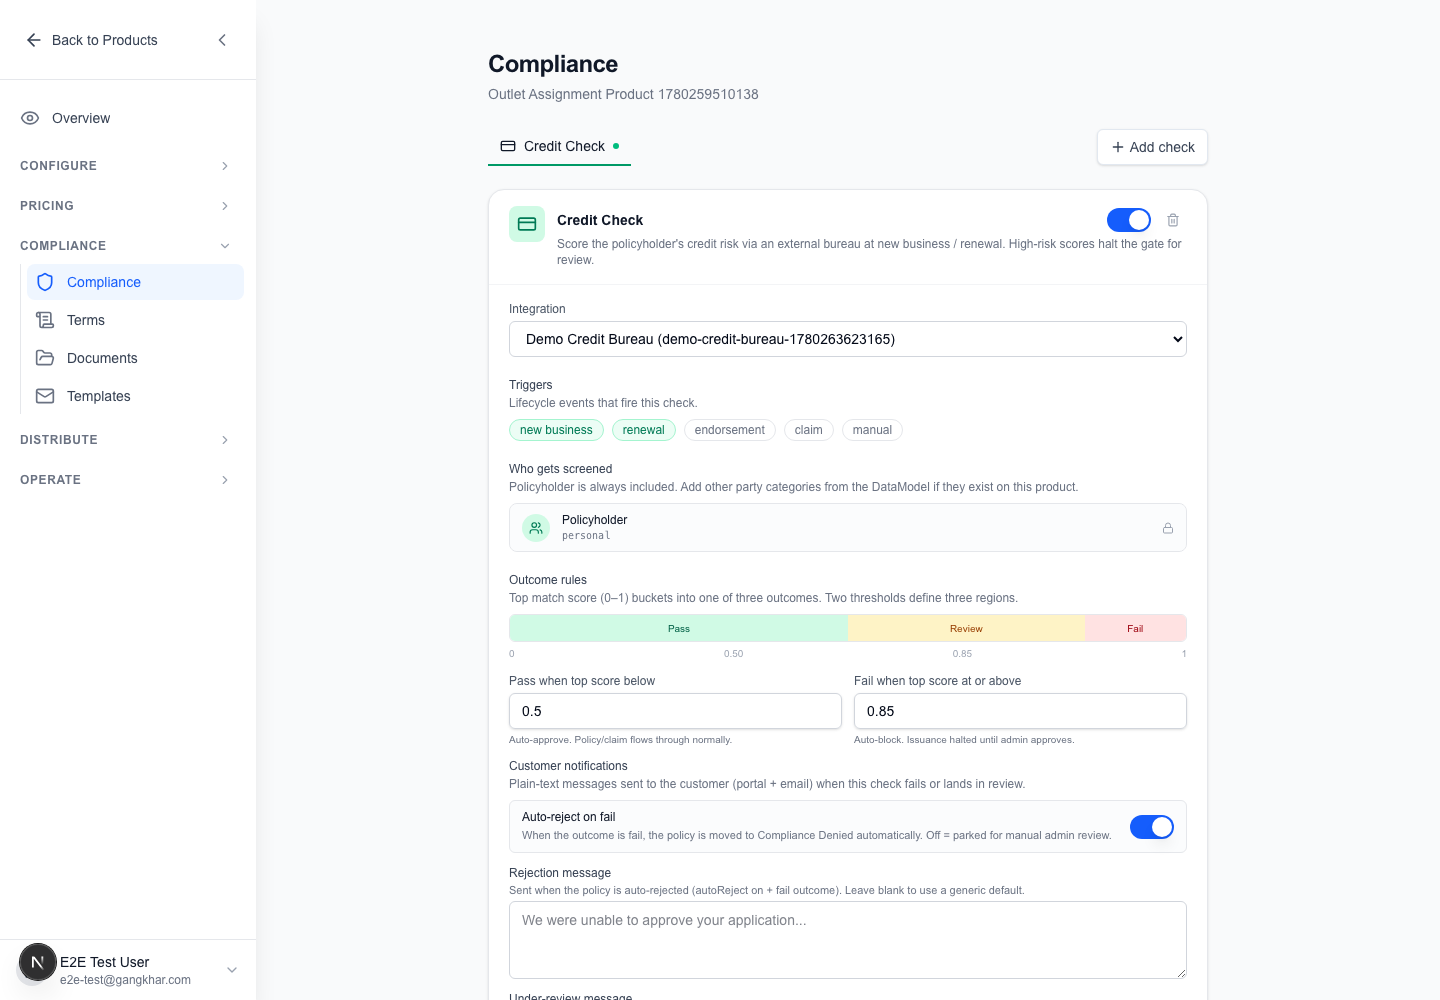Click the 'Who gets screened' label
Screen dimensions: 1440x1000
(x=560, y=469)
